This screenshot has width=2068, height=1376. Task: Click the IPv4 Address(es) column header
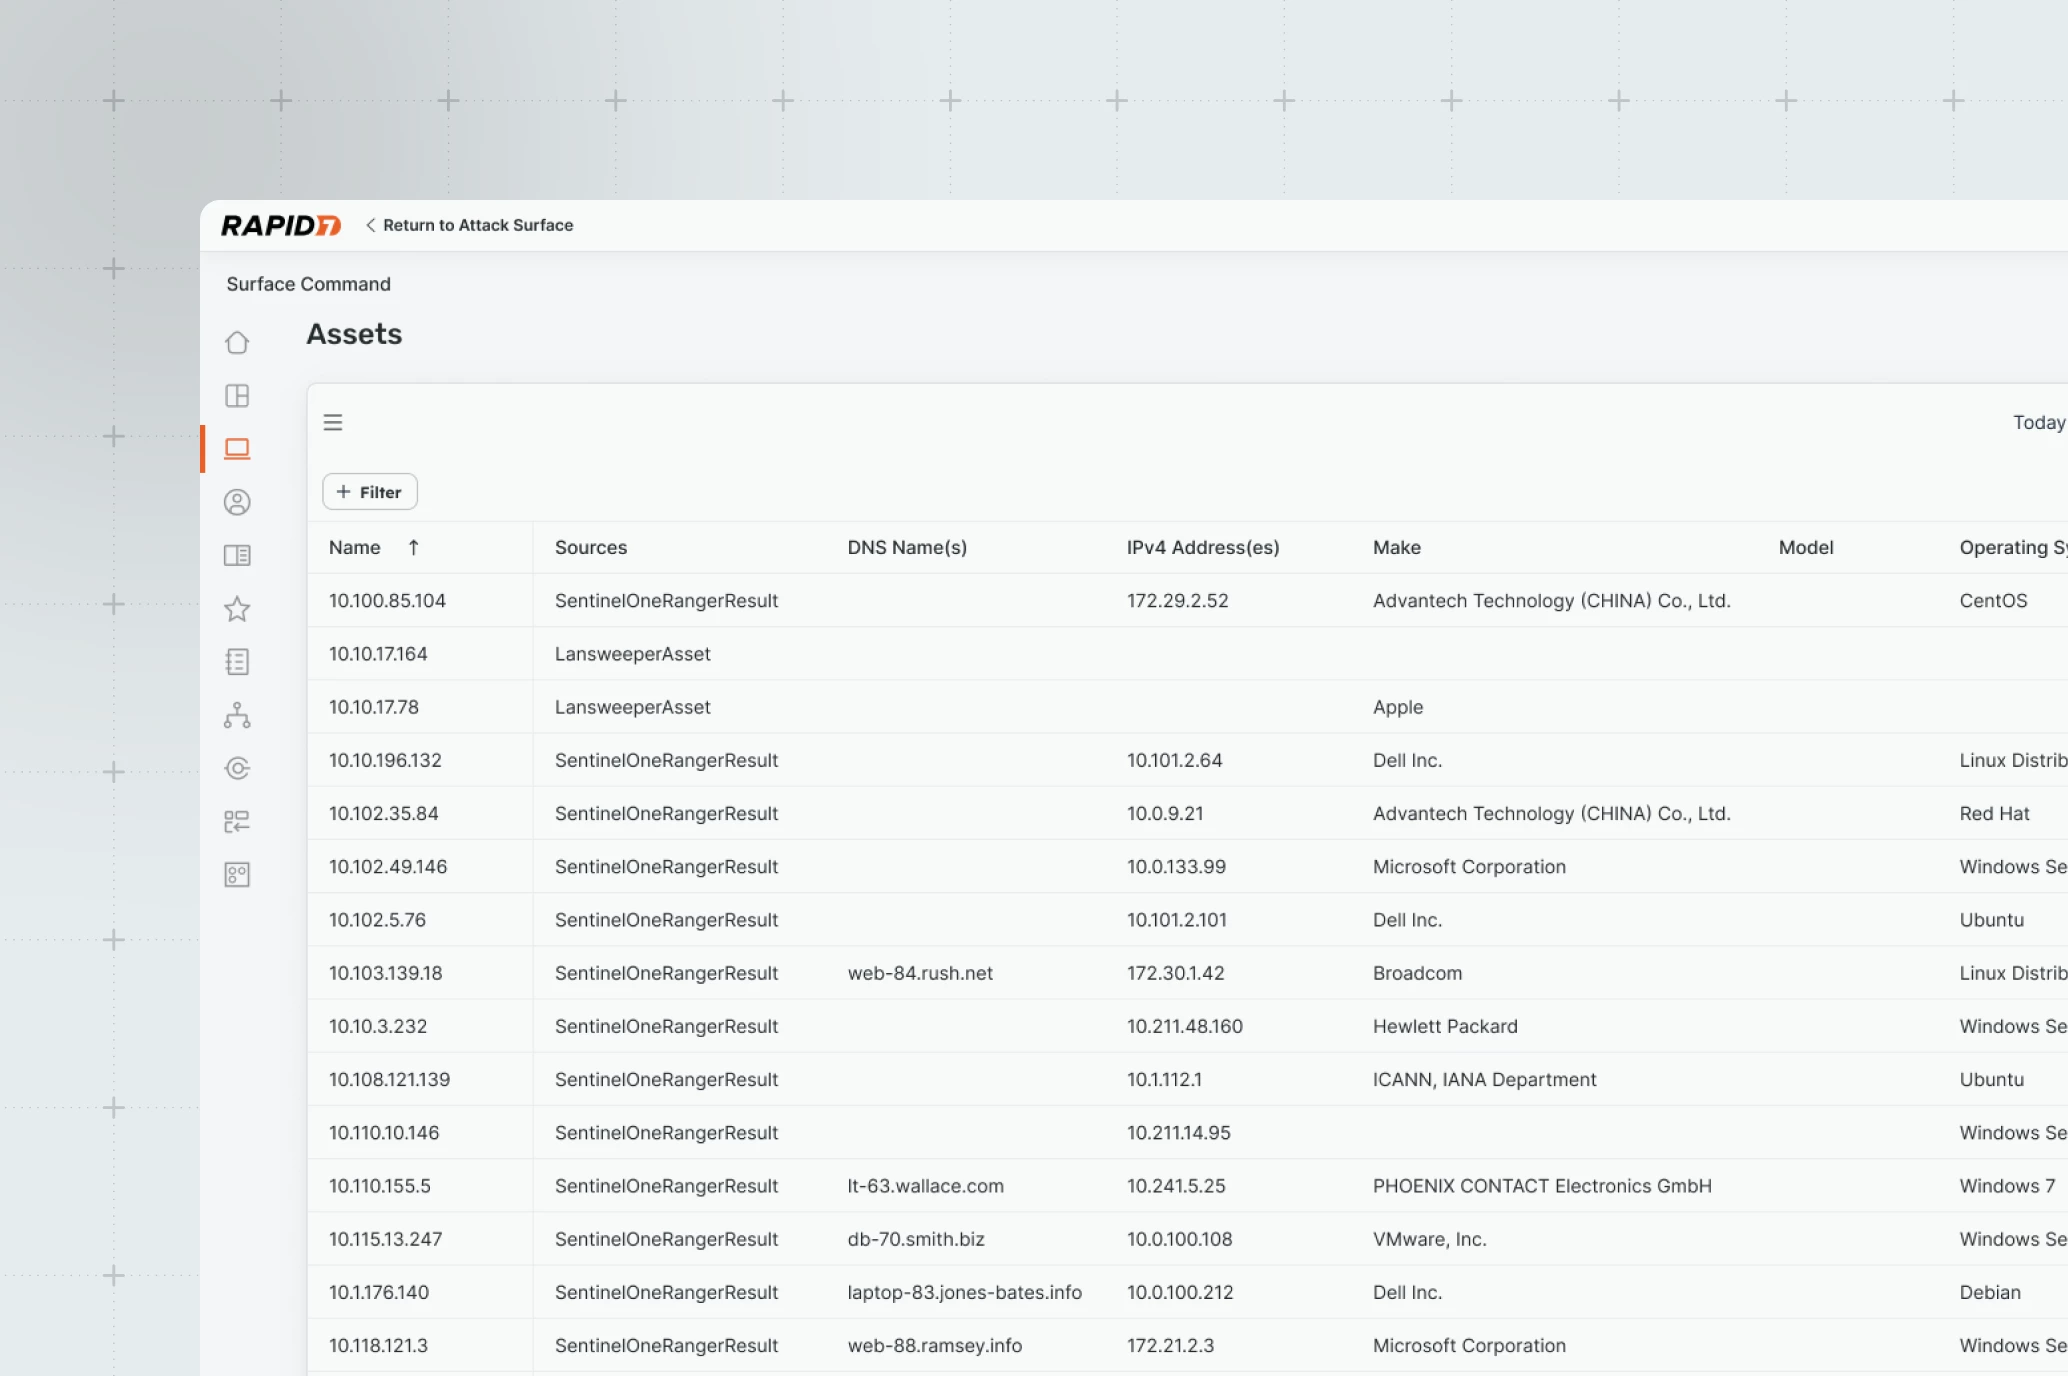1203,547
